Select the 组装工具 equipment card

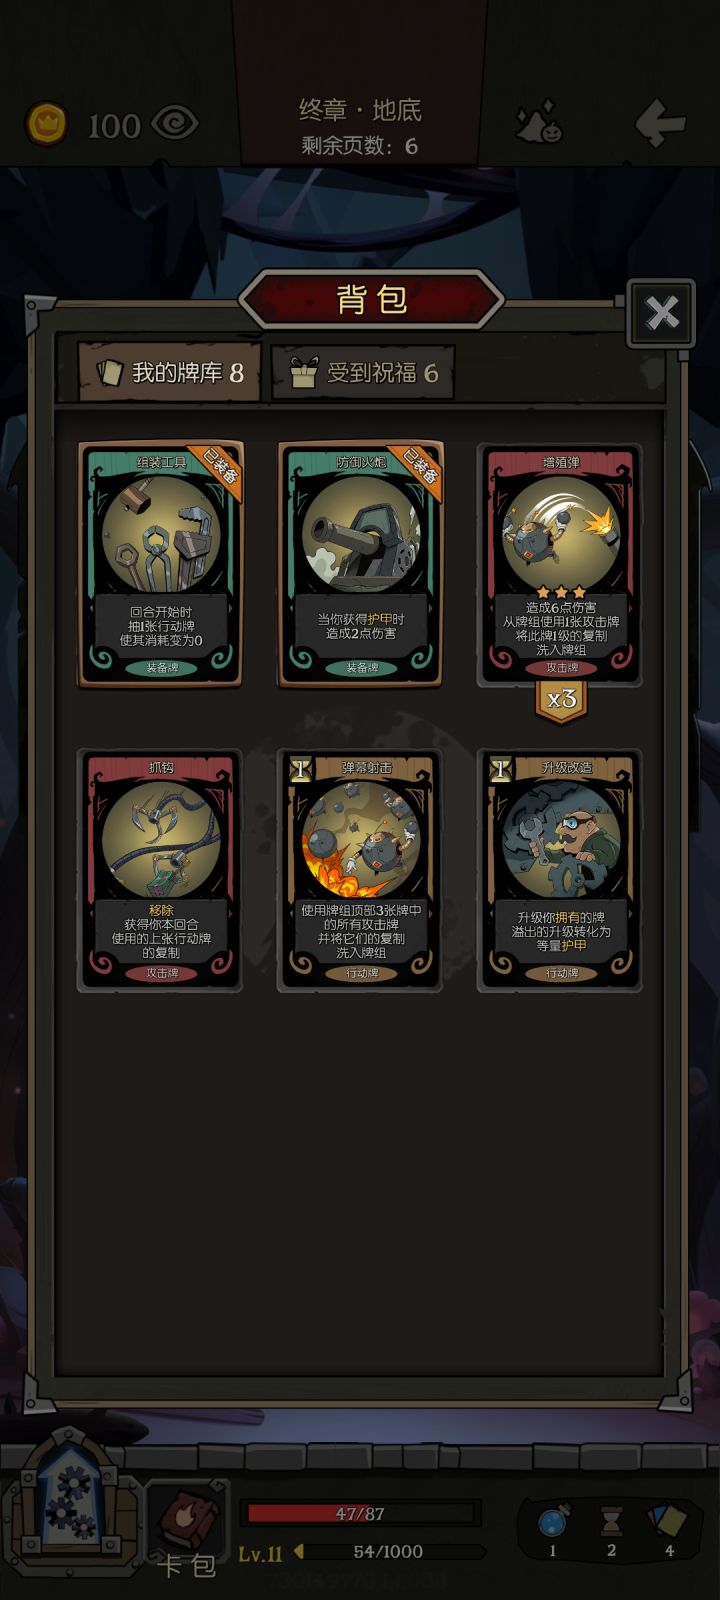tap(160, 564)
